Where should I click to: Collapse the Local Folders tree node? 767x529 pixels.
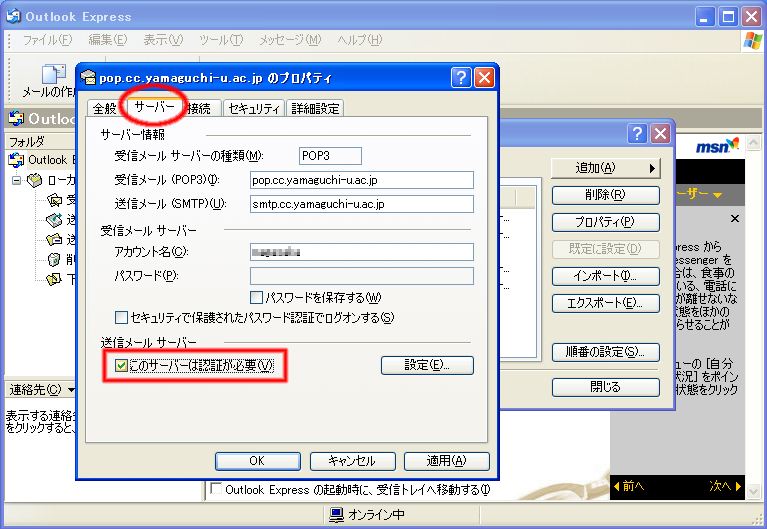pos(17,181)
